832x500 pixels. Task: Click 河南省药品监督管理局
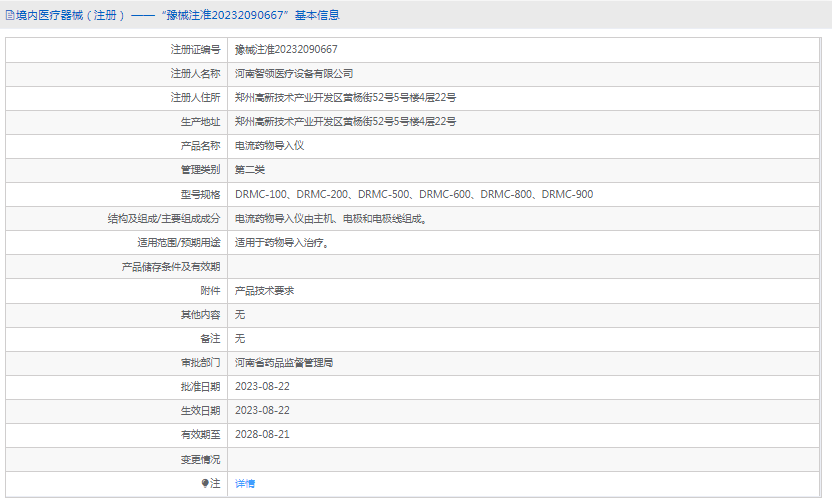(x=284, y=363)
